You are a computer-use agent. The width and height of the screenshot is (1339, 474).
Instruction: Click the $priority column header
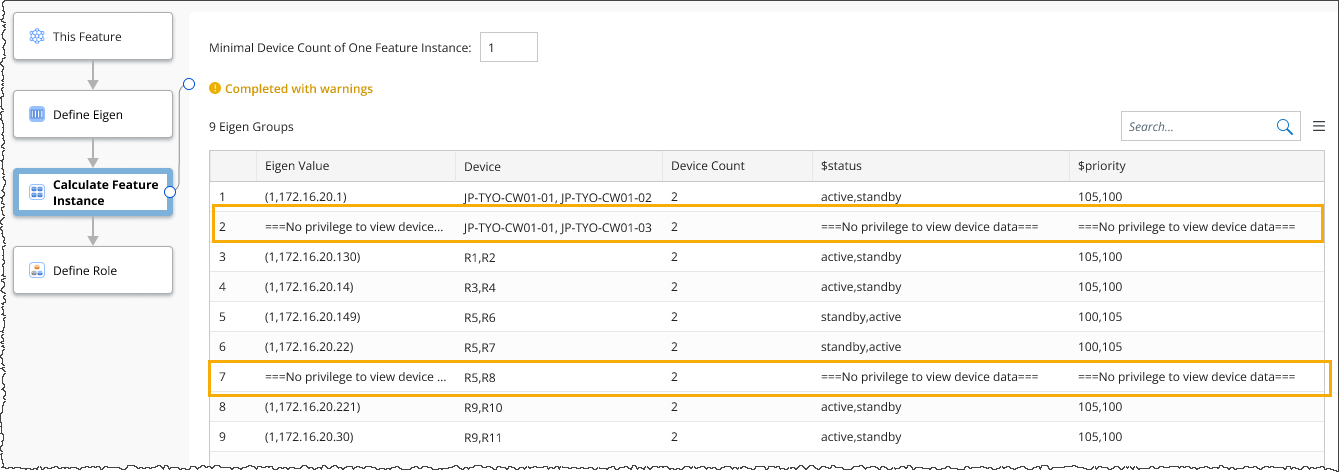click(1103, 166)
